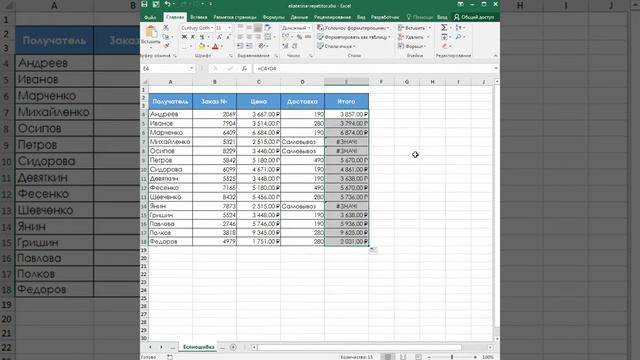Select the Итого header cell
The width and height of the screenshot is (640, 360).
coord(347,101)
